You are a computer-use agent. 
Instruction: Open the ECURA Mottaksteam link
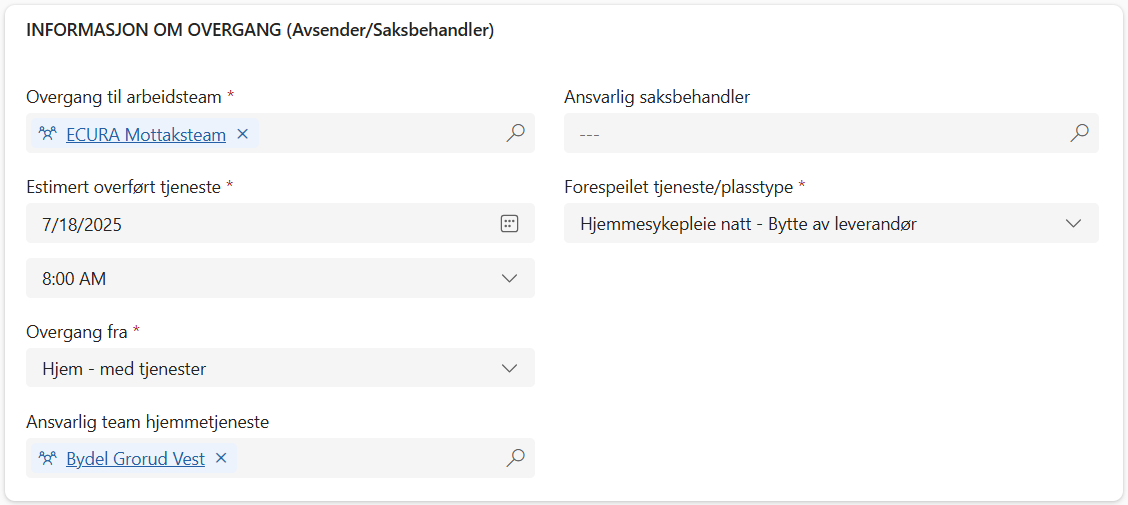(146, 135)
